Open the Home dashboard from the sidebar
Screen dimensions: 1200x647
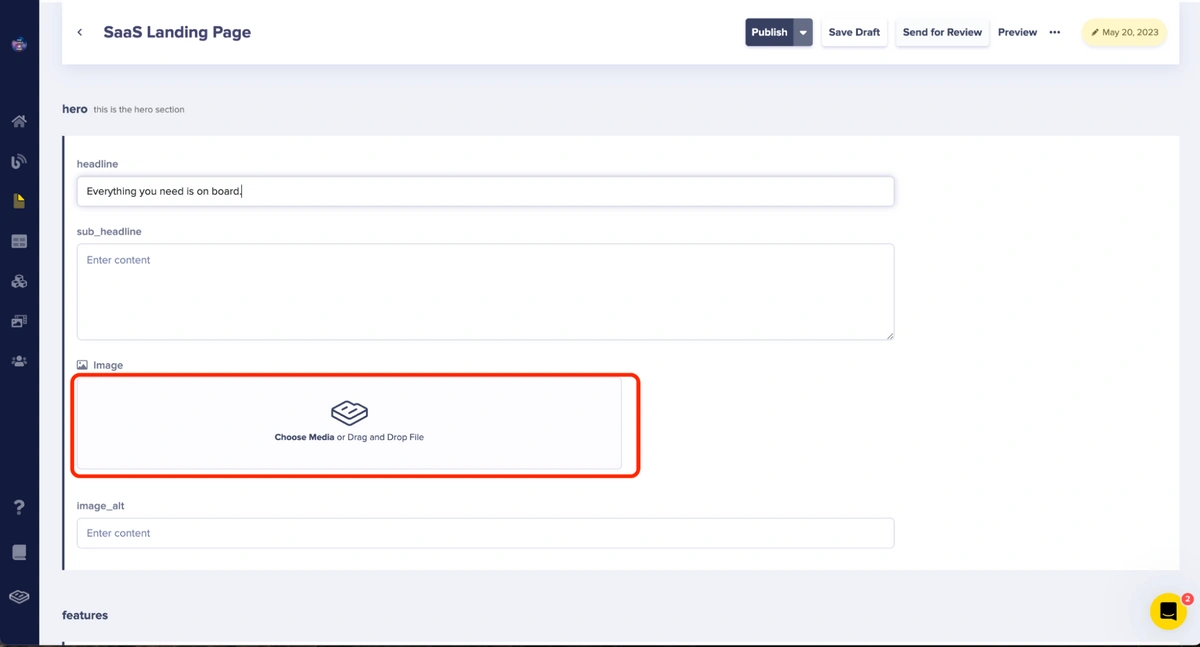(19, 121)
